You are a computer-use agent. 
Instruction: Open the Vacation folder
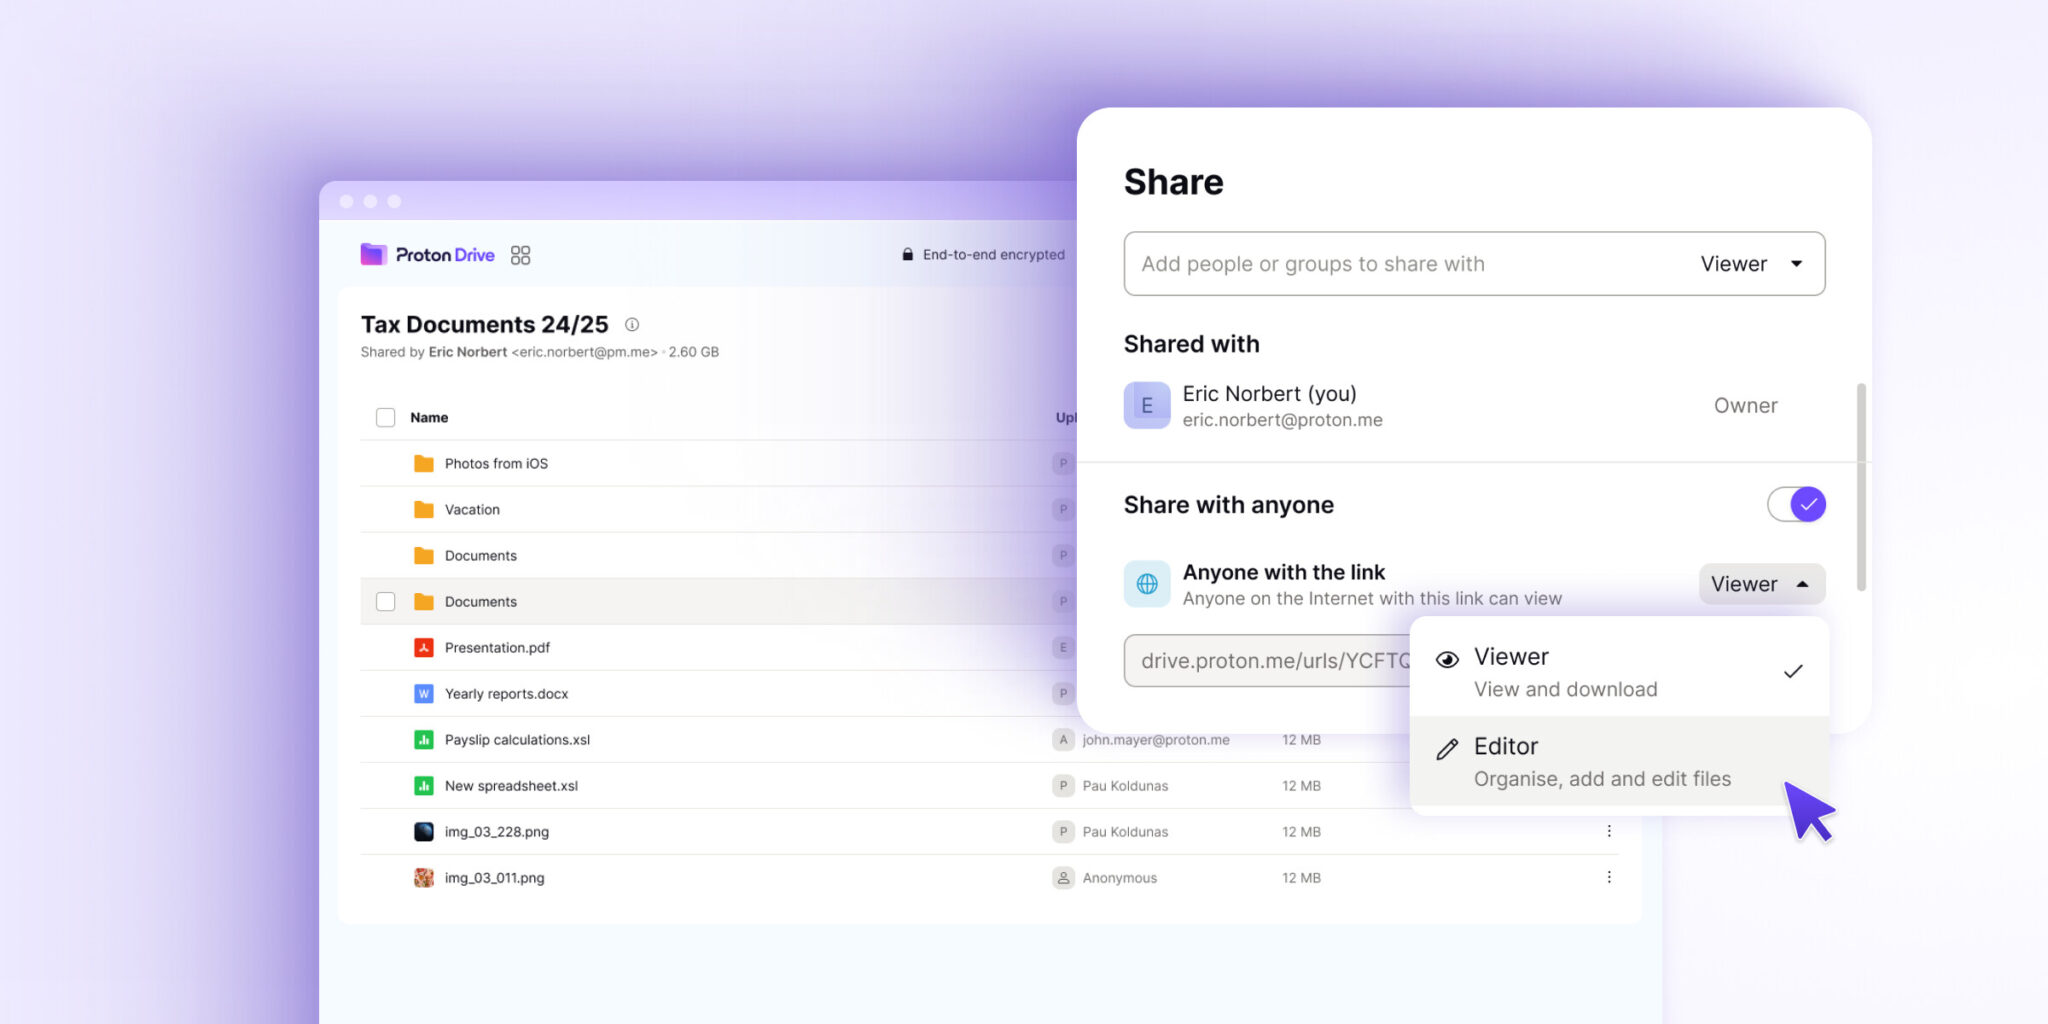pos(472,510)
